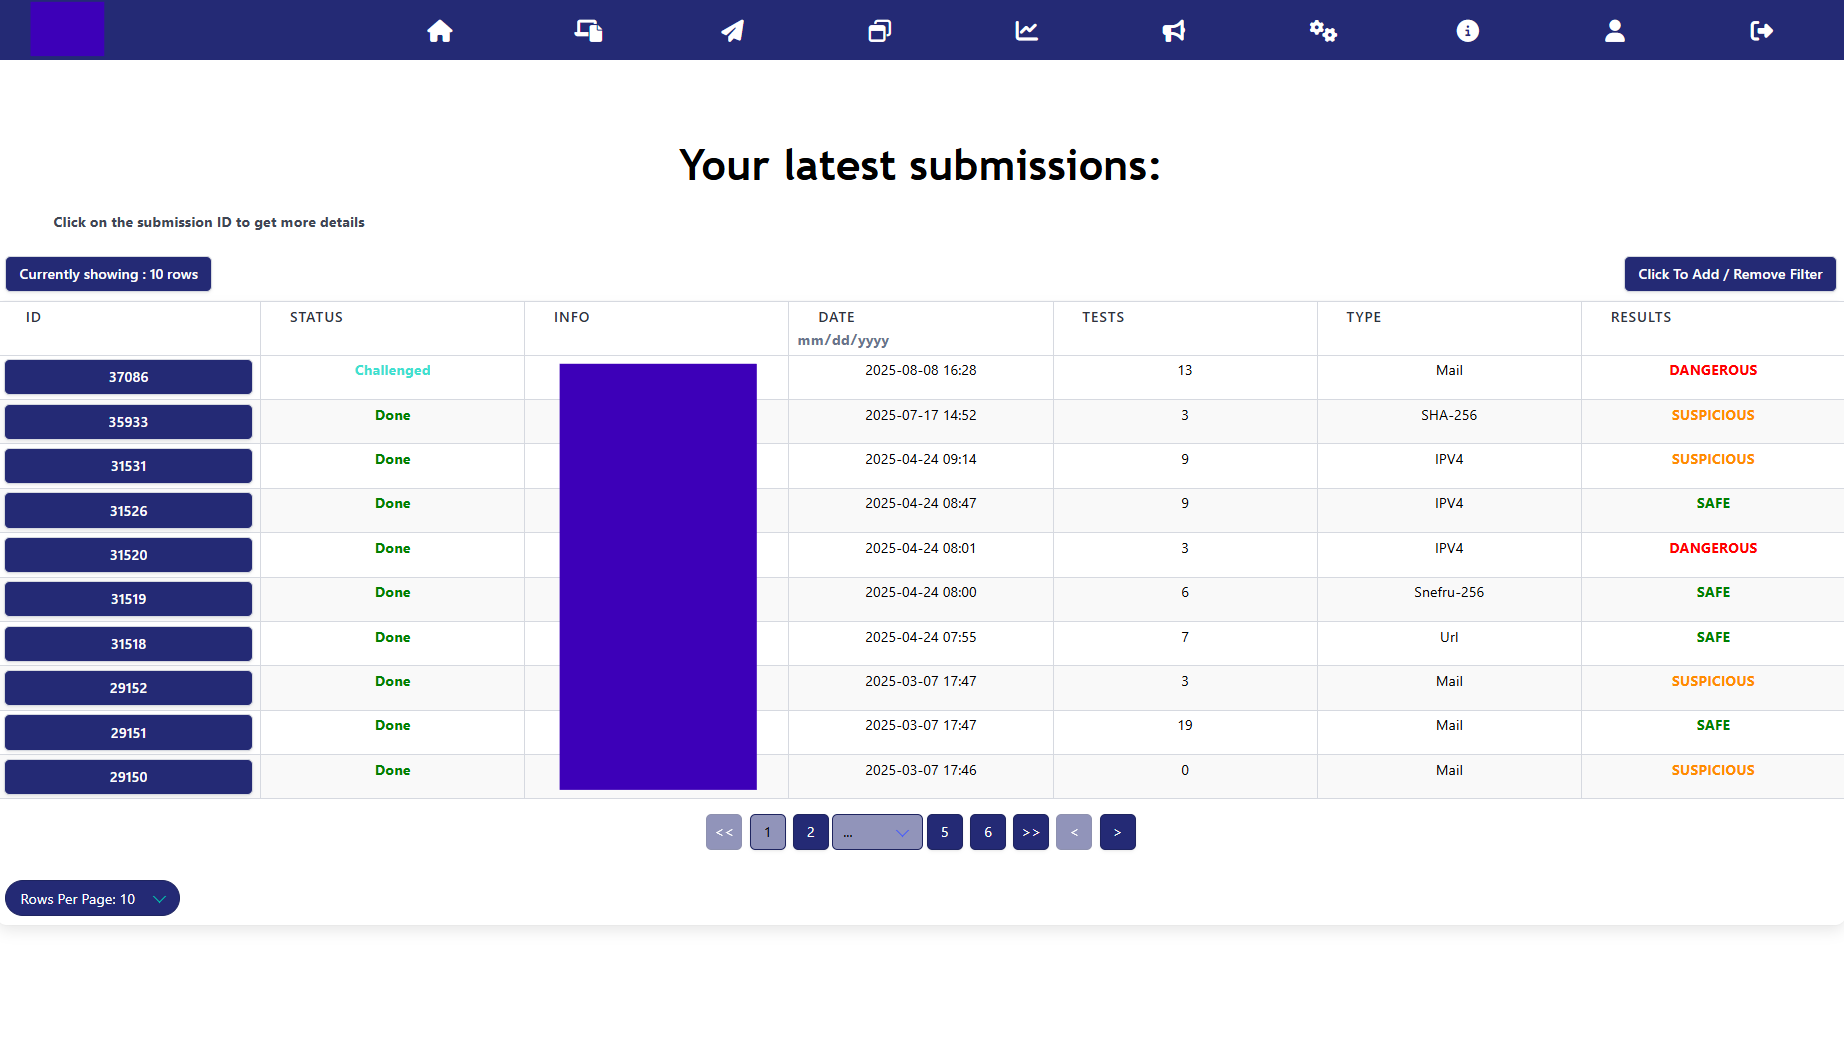This screenshot has width=1844, height=1053.
Task: Open the megaphone announcements icon
Action: [x=1174, y=31]
